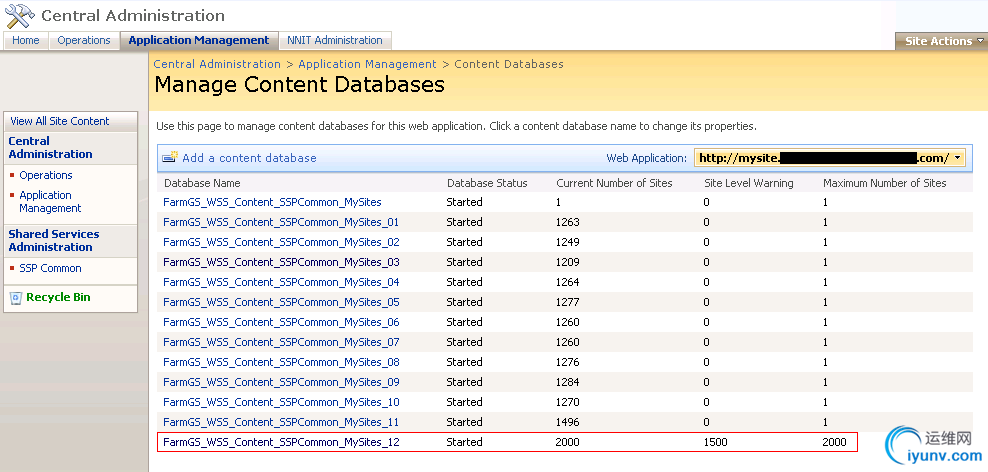Open database ending in MySites_10
Screen dimensions: 988x472
(x=281, y=402)
